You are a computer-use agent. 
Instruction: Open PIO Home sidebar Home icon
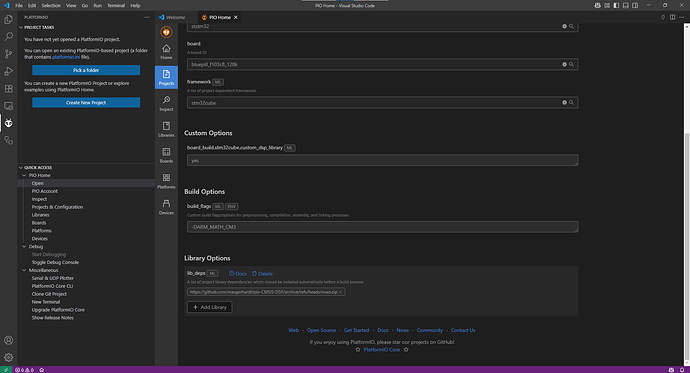pos(166,51)
